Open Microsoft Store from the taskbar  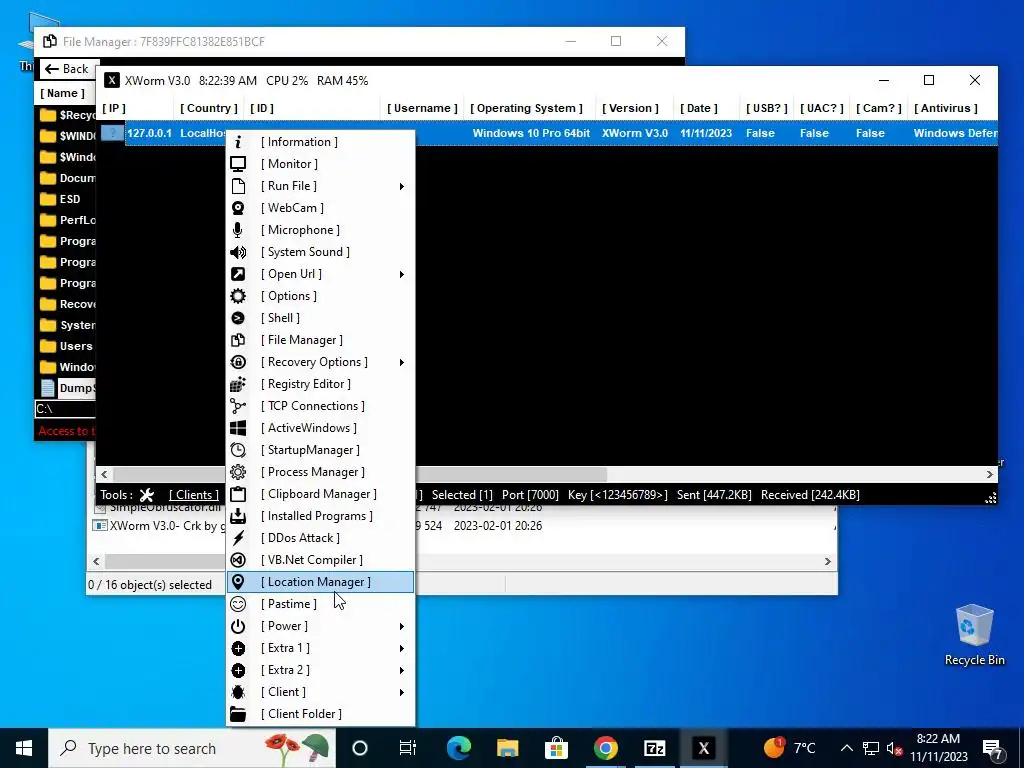pos(556,748)
